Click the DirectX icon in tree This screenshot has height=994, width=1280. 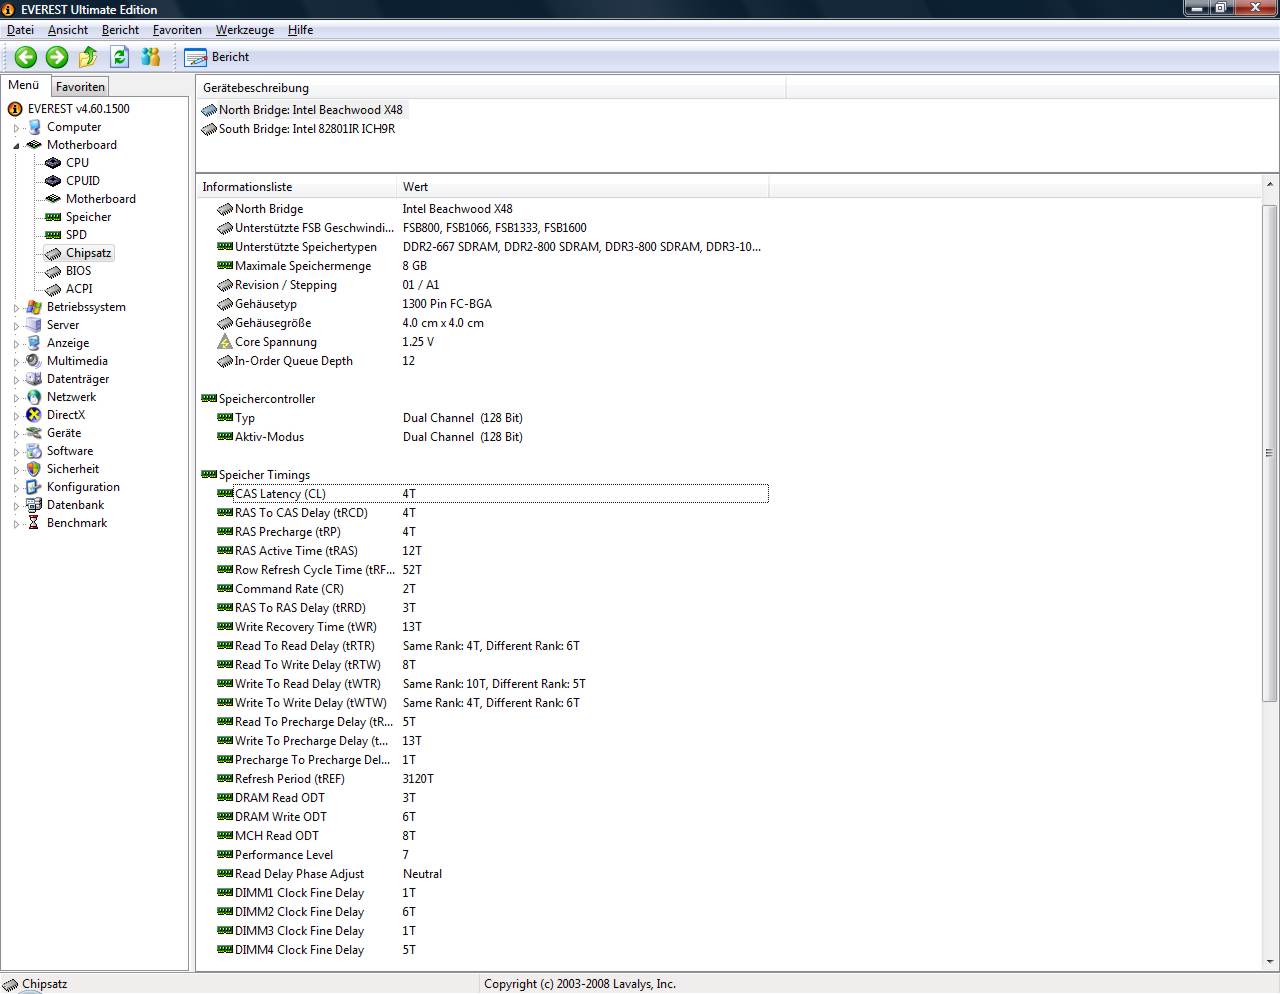(34, 415)
